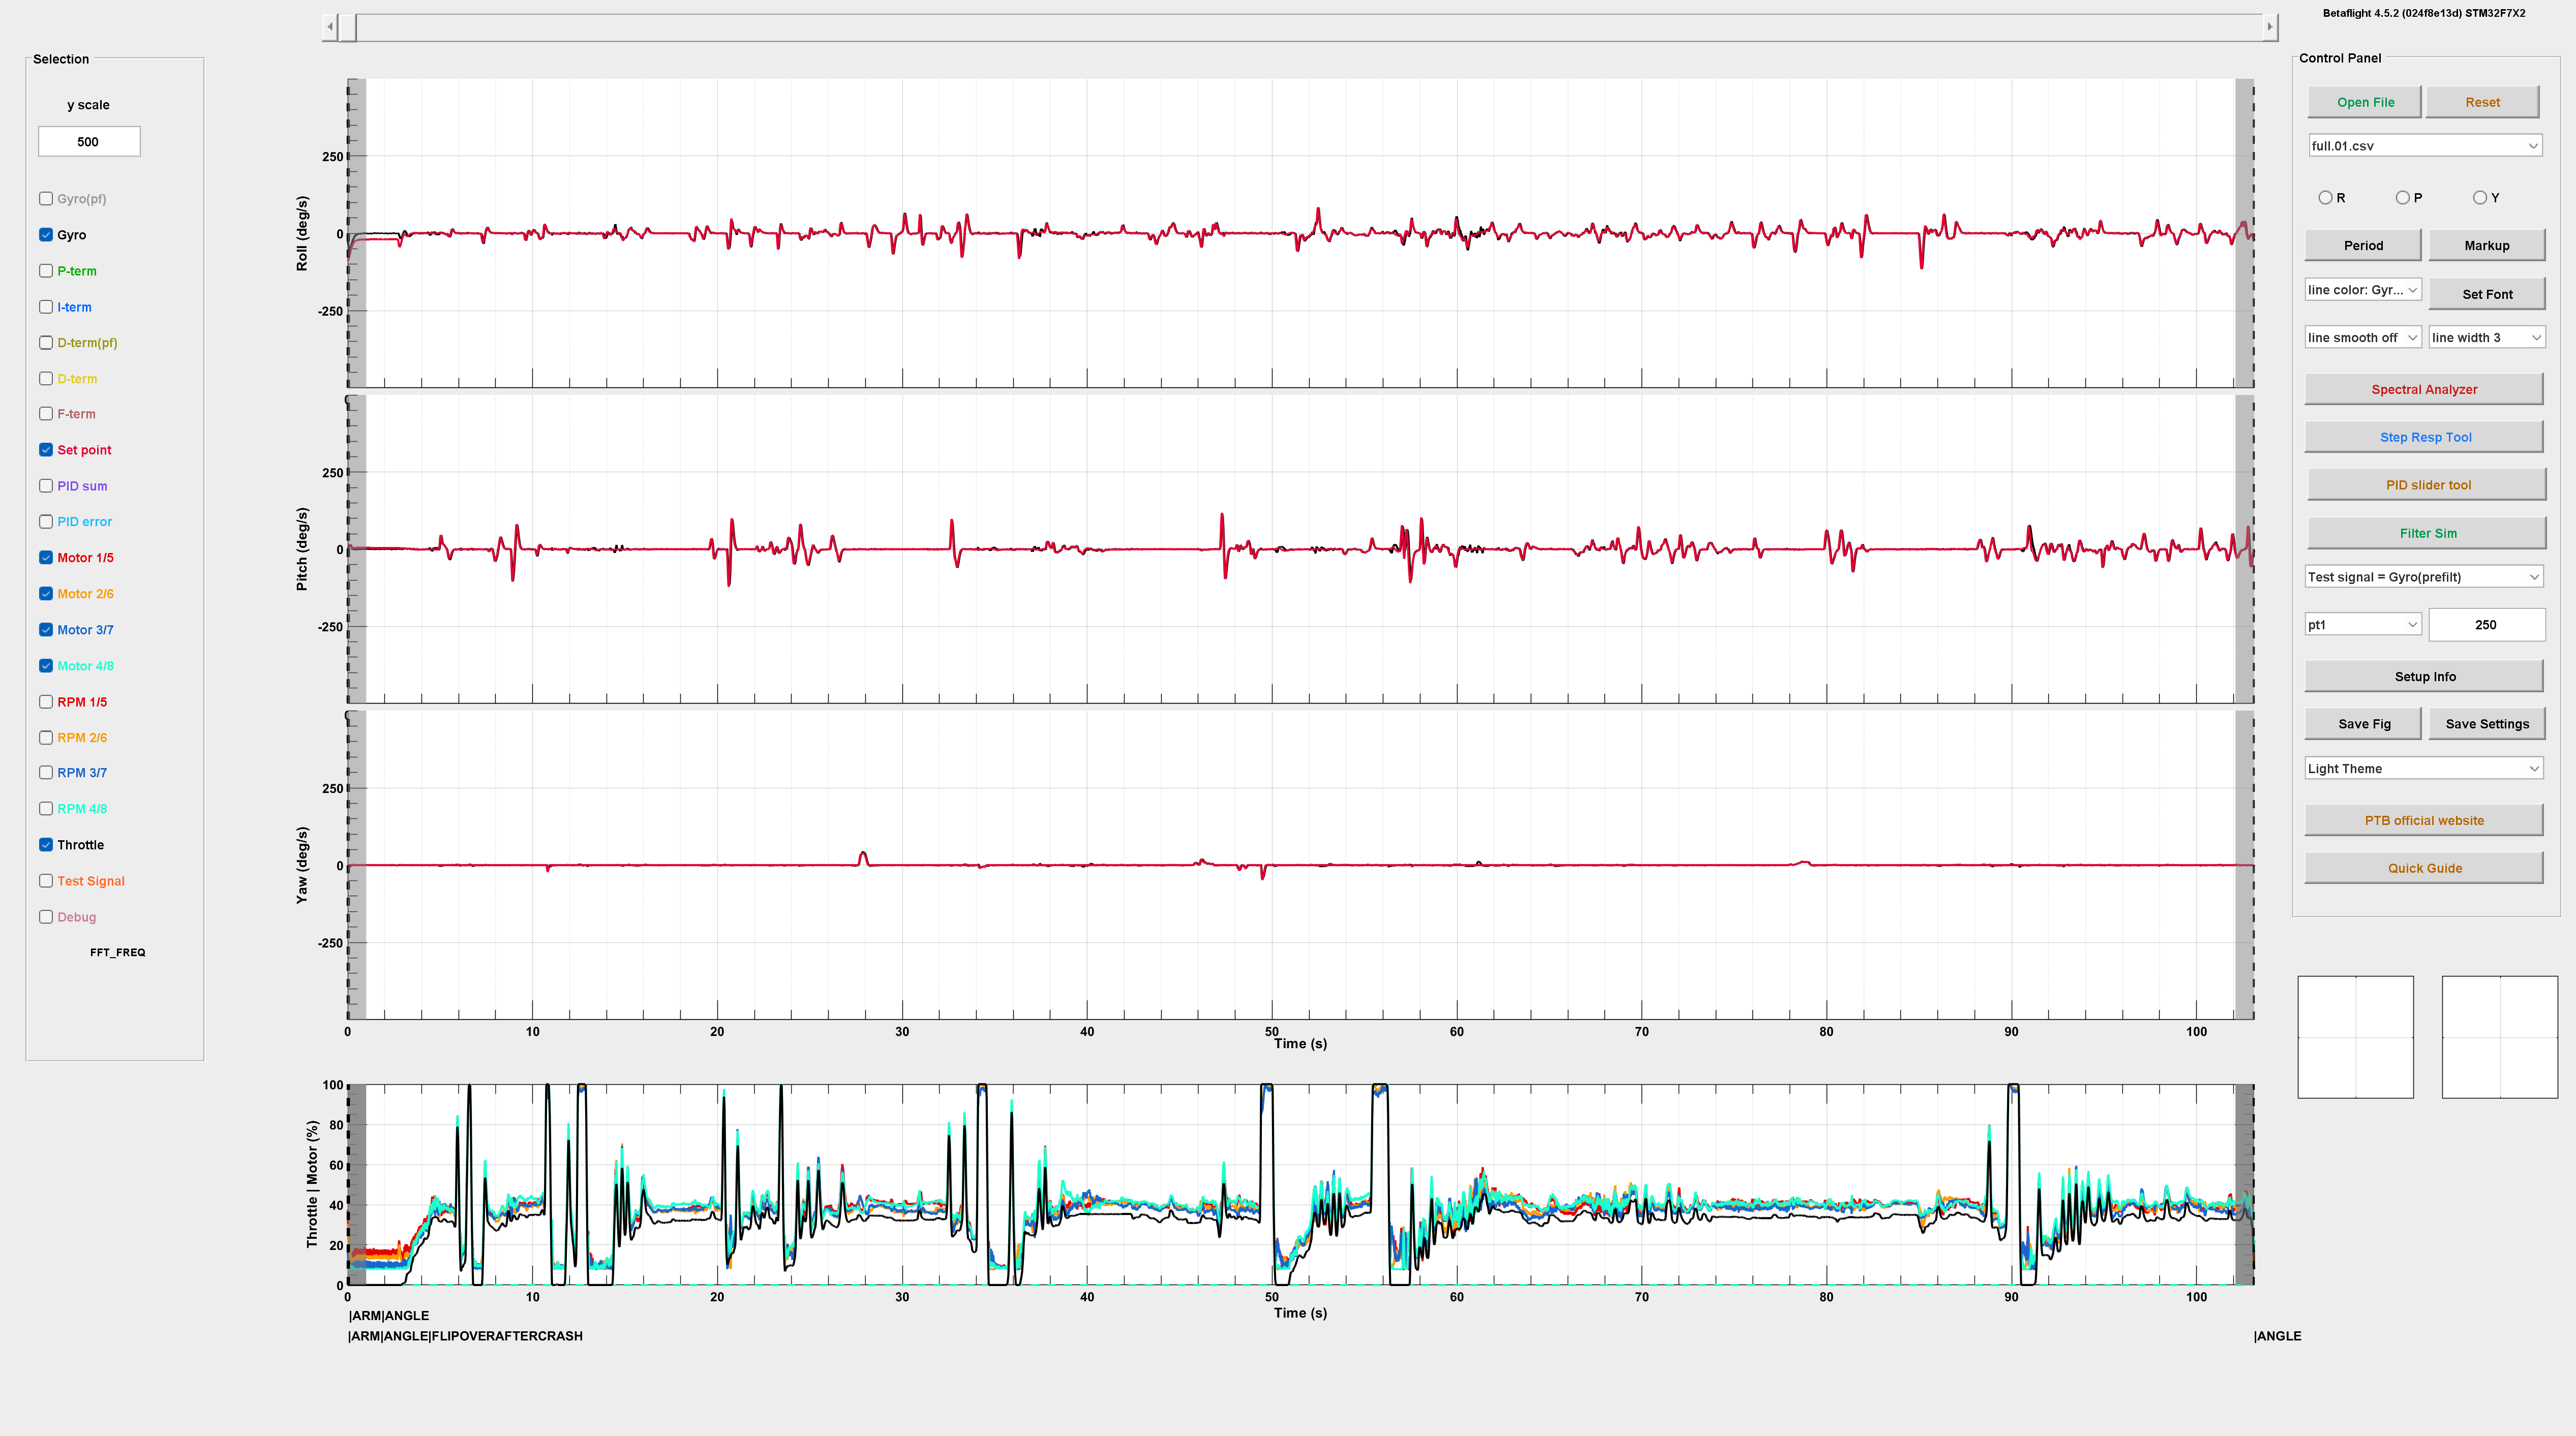Check the RPM 1/5 checkbox
2576x1436 pixels.
coord(46,702)
